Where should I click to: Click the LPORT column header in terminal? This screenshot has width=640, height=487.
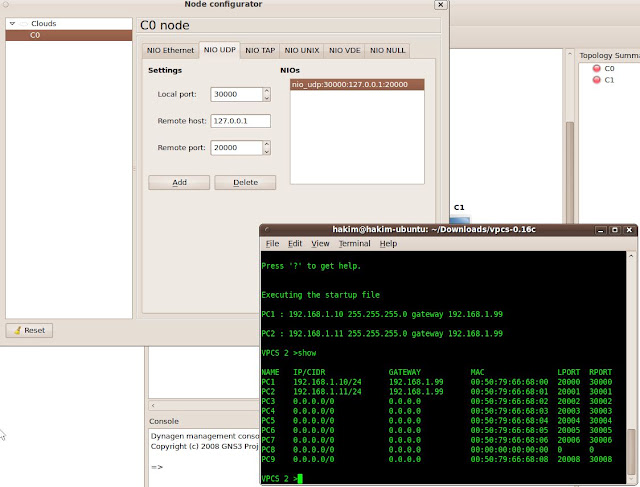point(569,372)
